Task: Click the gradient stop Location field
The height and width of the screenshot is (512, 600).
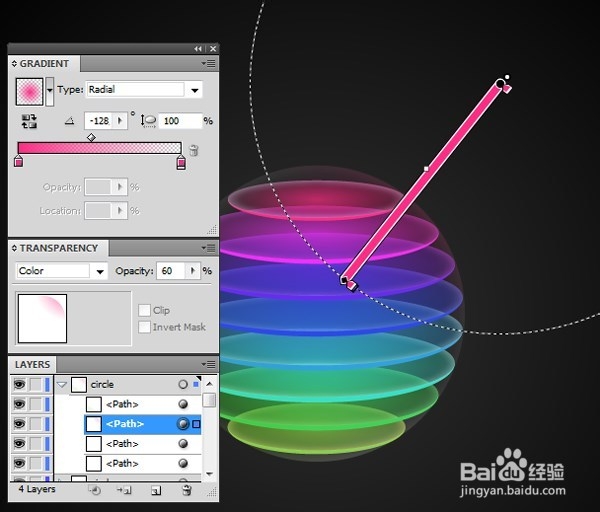Action: click(x=98, y=211)
